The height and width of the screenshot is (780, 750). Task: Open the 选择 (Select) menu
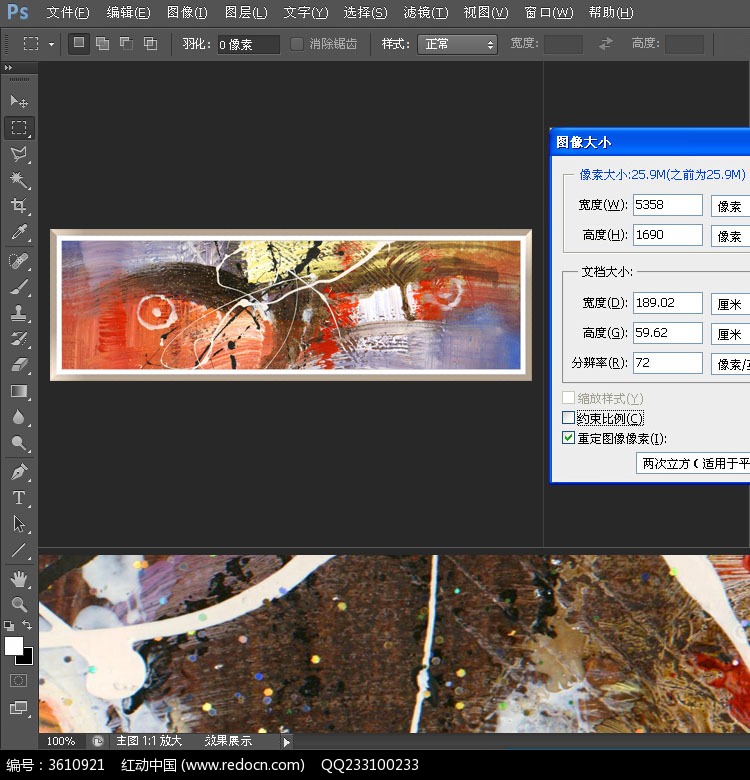coord(365,12)
